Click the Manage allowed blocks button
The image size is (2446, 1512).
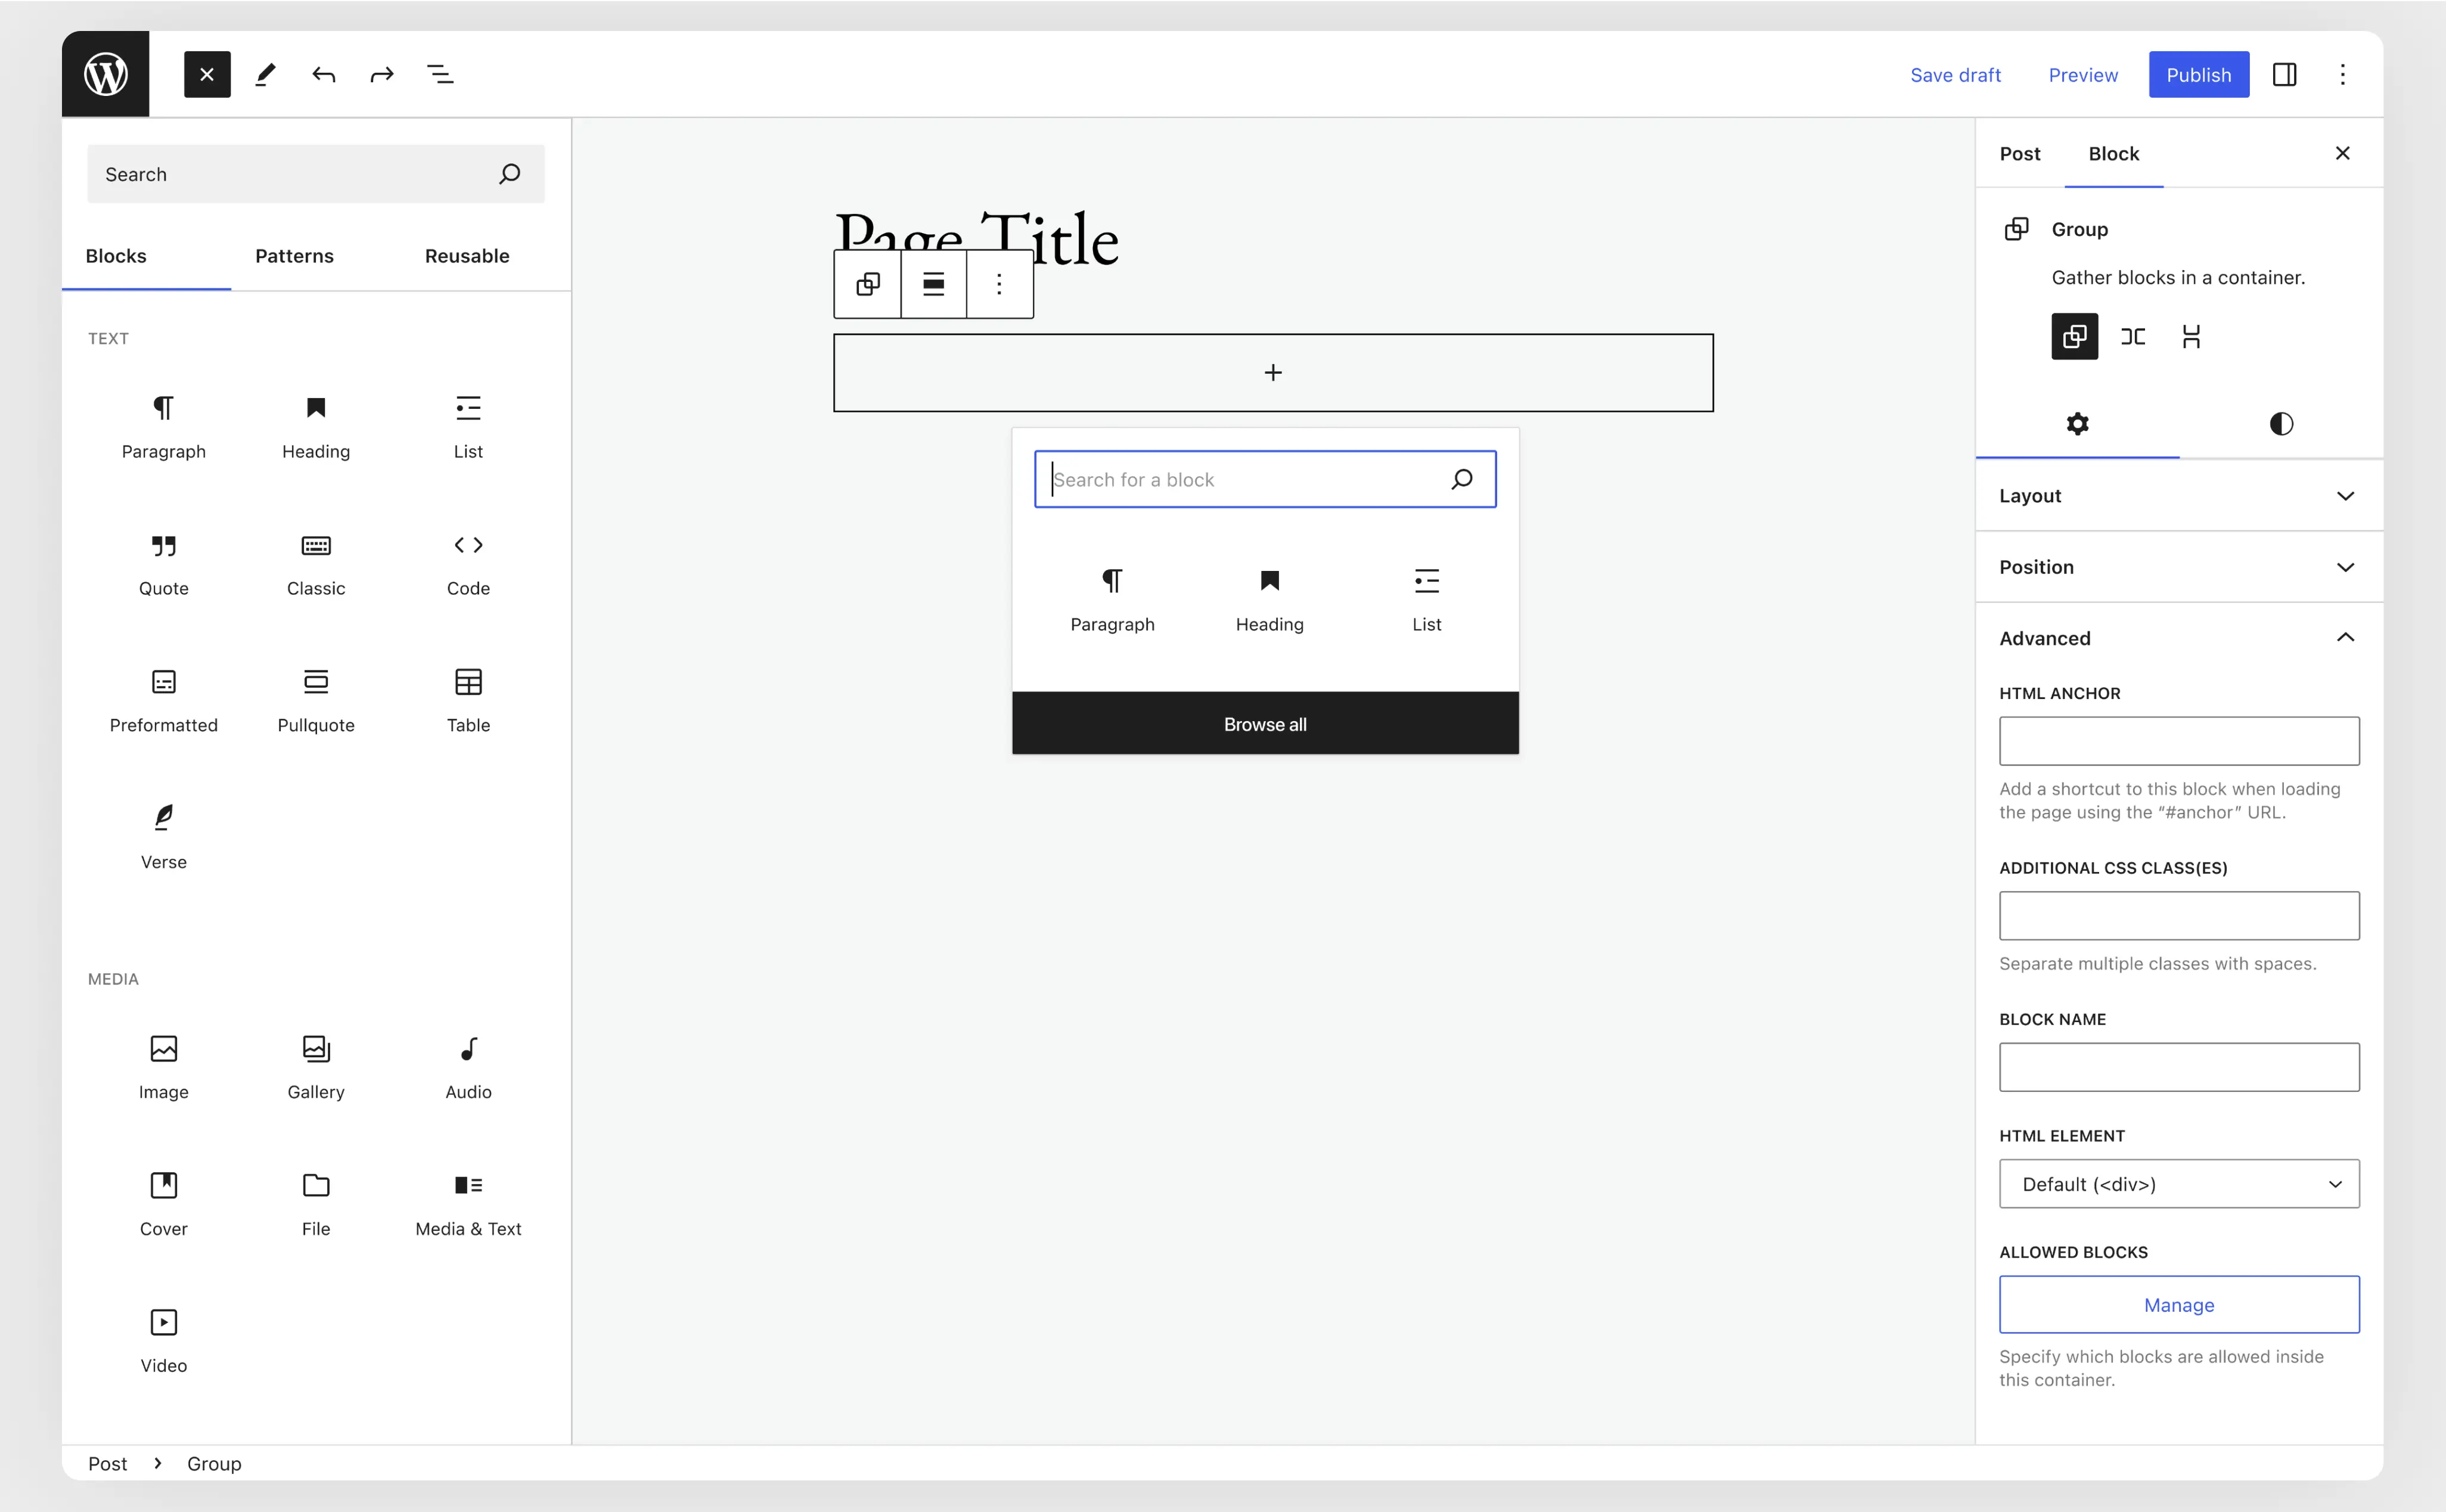coord(2178,1305)
